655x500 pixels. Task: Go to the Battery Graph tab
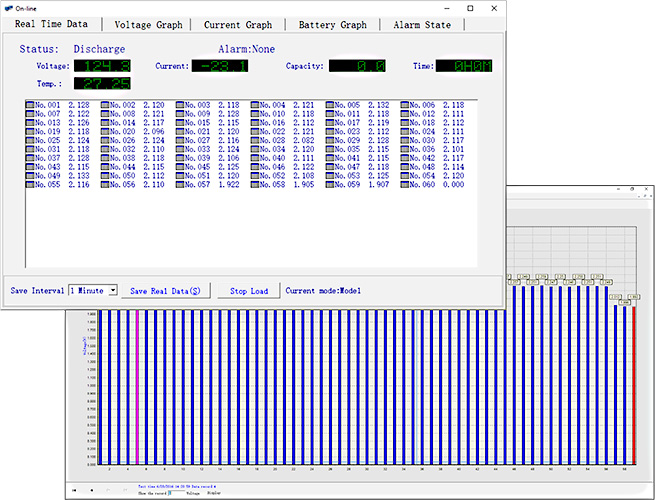coord(332,24)
